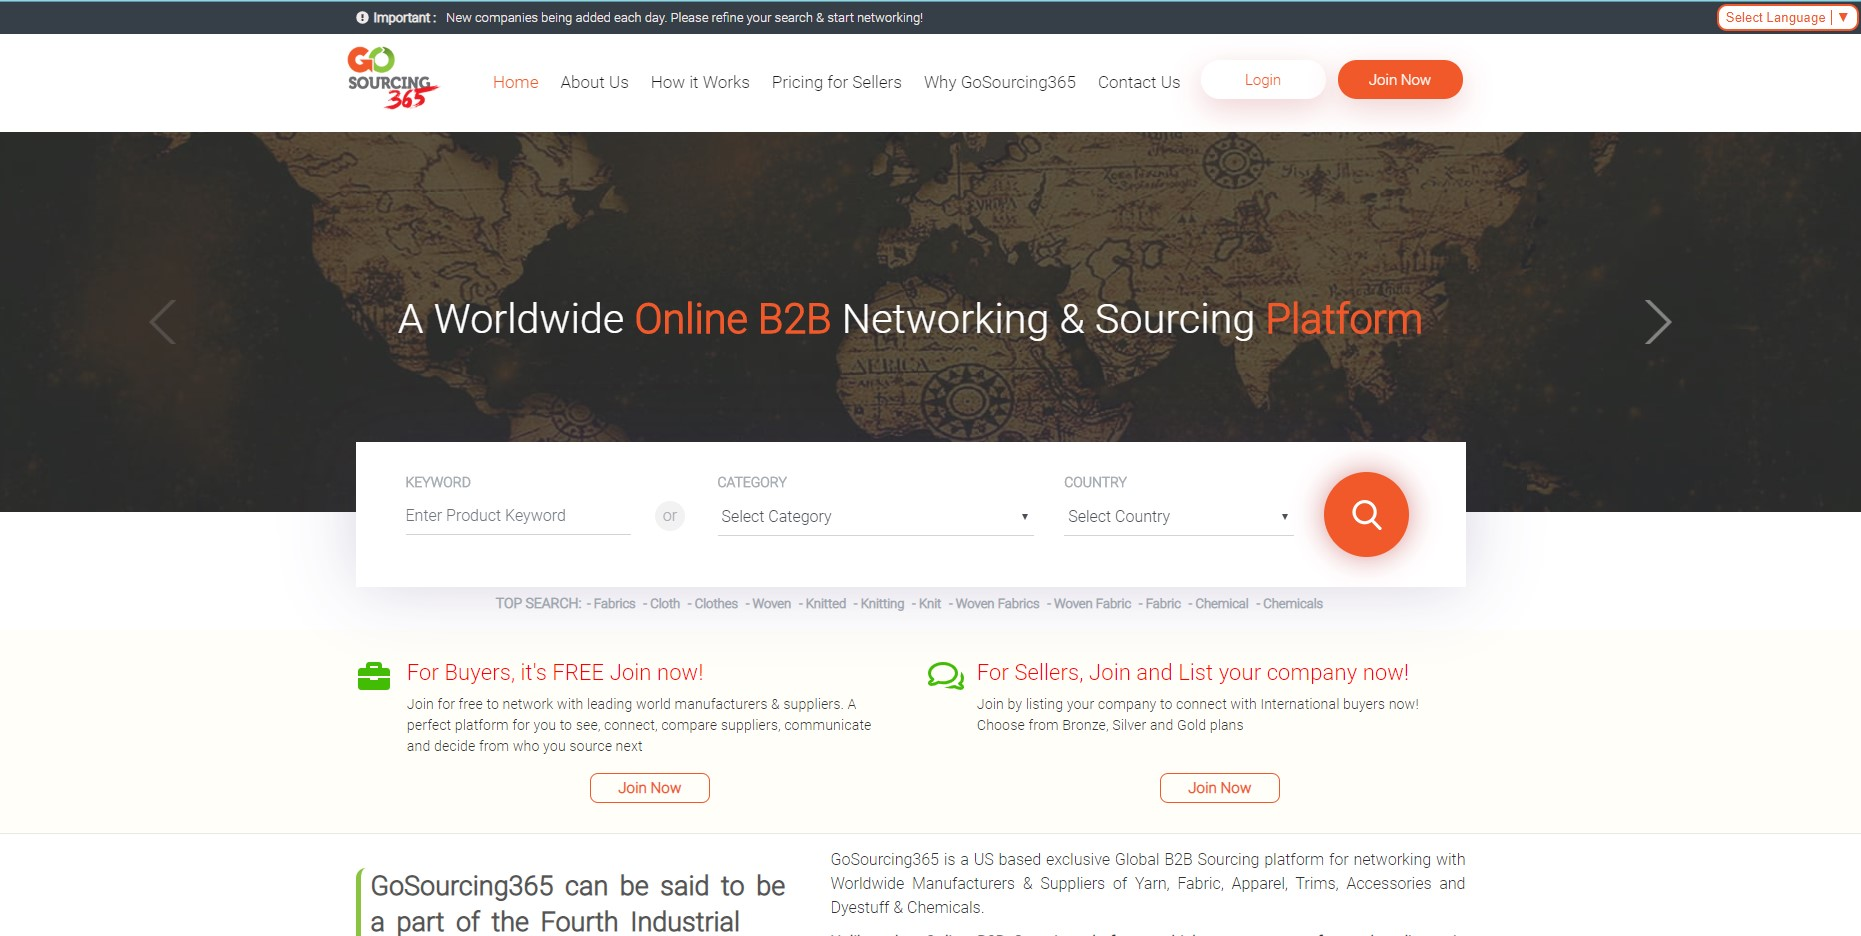Open the Select Language dropdown
The height and width of the screenshot is (936, 1861).
1787,17
